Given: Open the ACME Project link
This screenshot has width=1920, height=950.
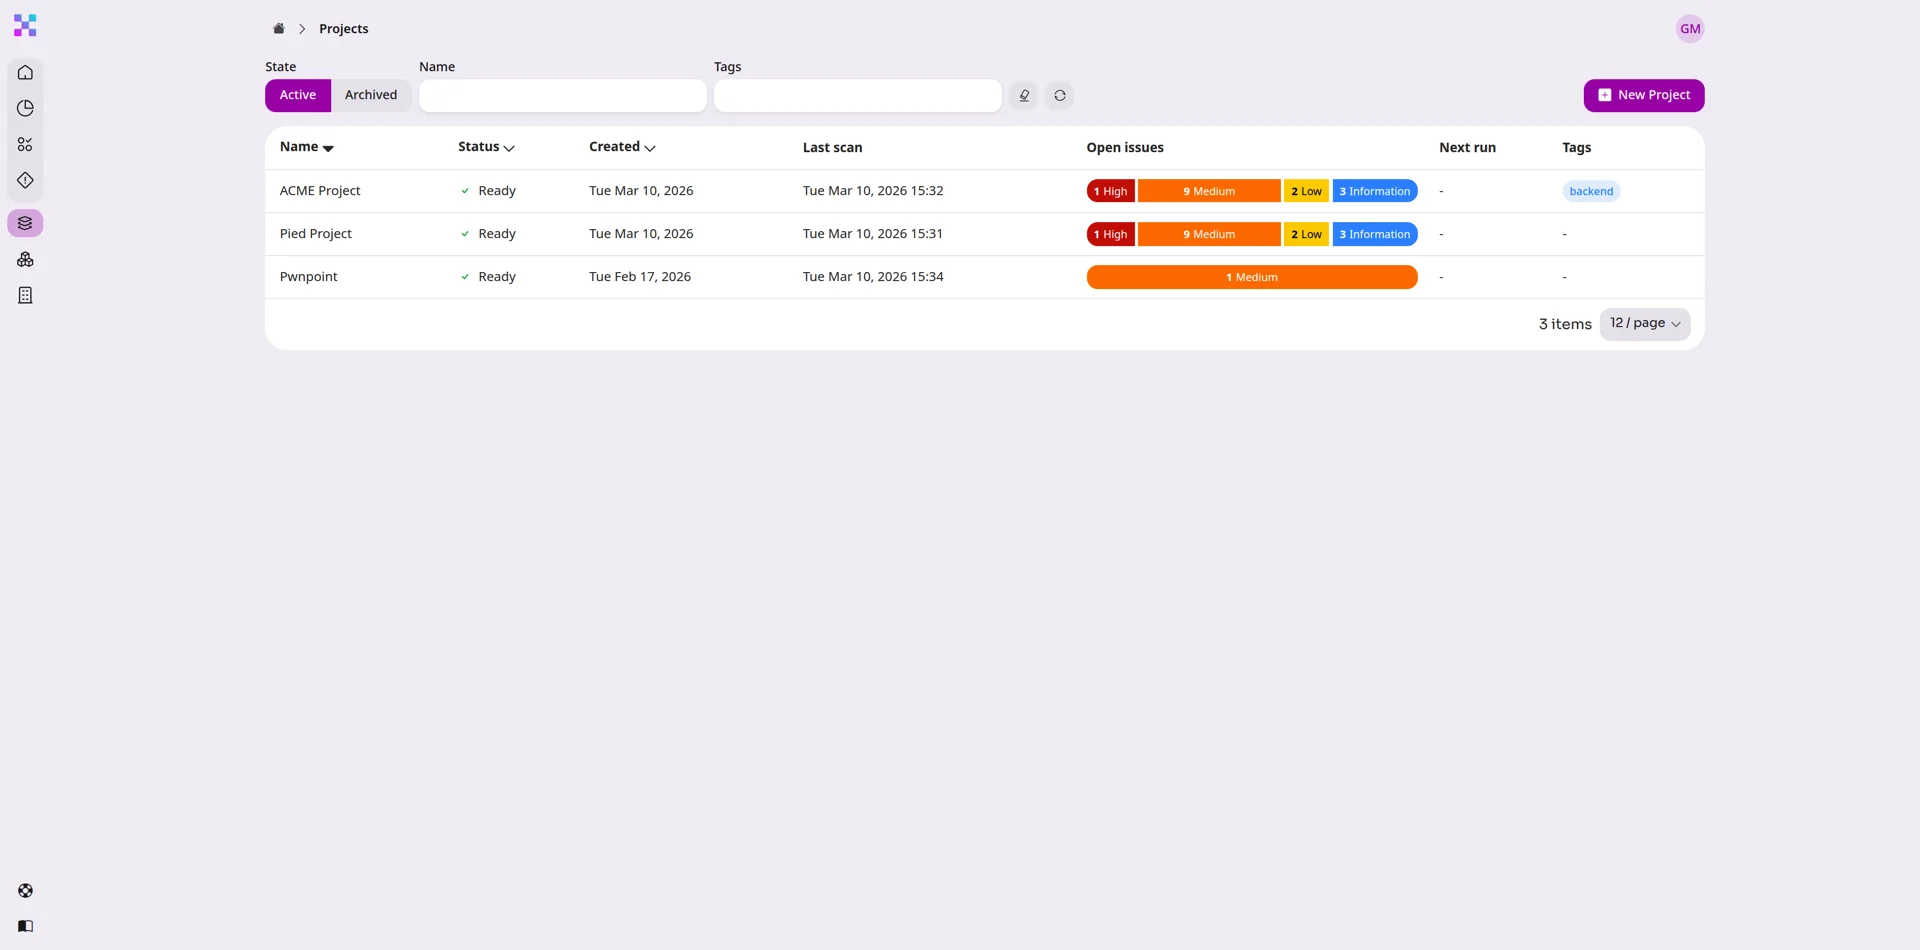Looking at the screenshot, I should [x=320, y=190].
